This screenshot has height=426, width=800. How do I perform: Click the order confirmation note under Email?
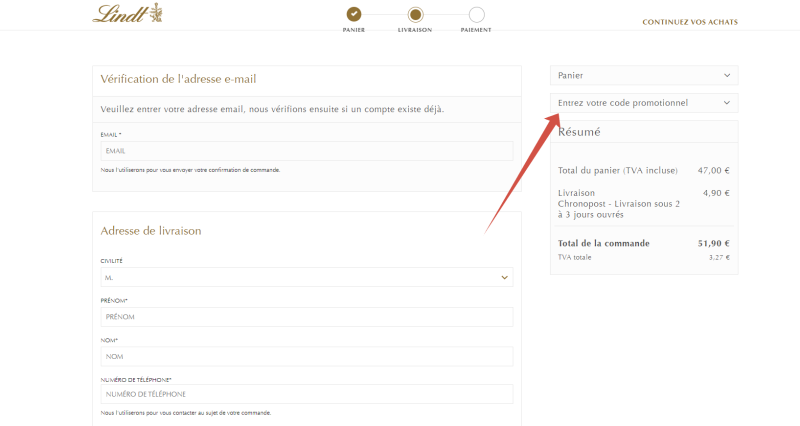click(190, 170)
